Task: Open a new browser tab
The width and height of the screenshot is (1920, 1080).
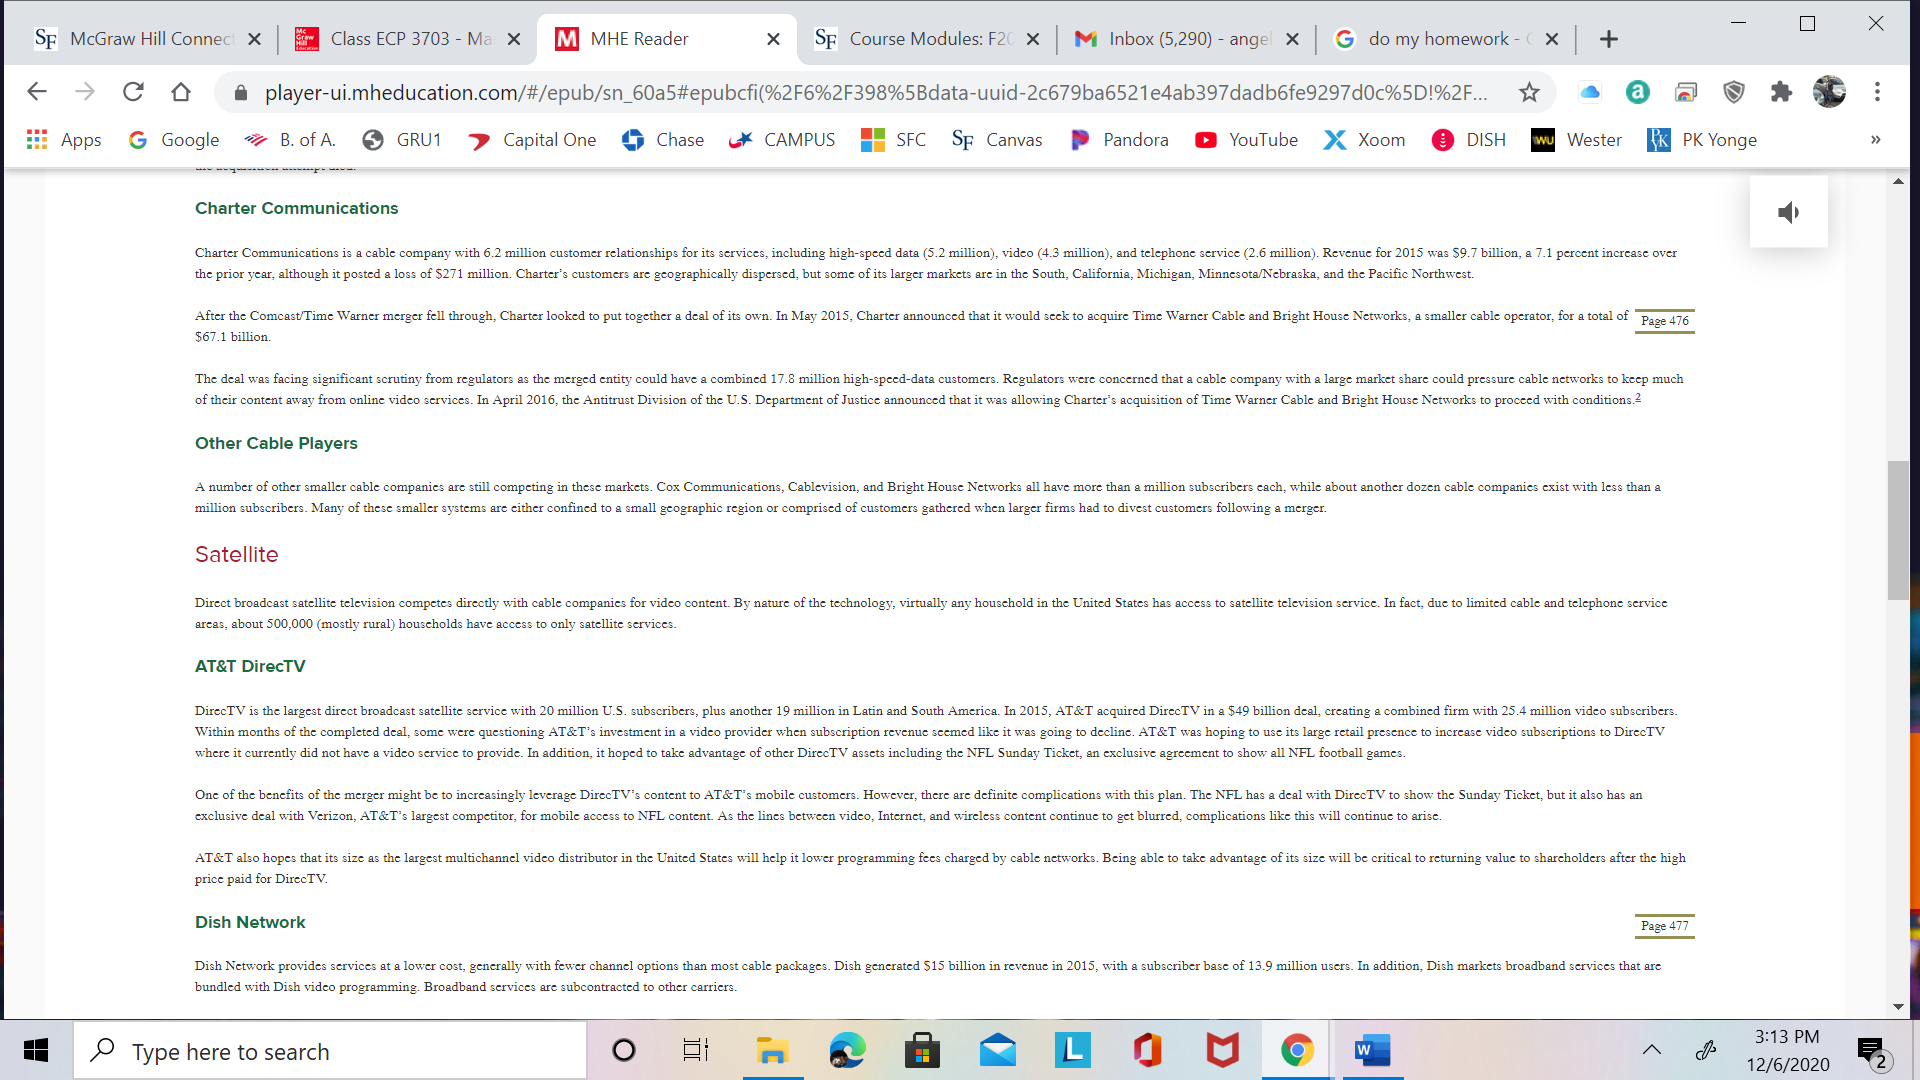Action: point(1608,39)
